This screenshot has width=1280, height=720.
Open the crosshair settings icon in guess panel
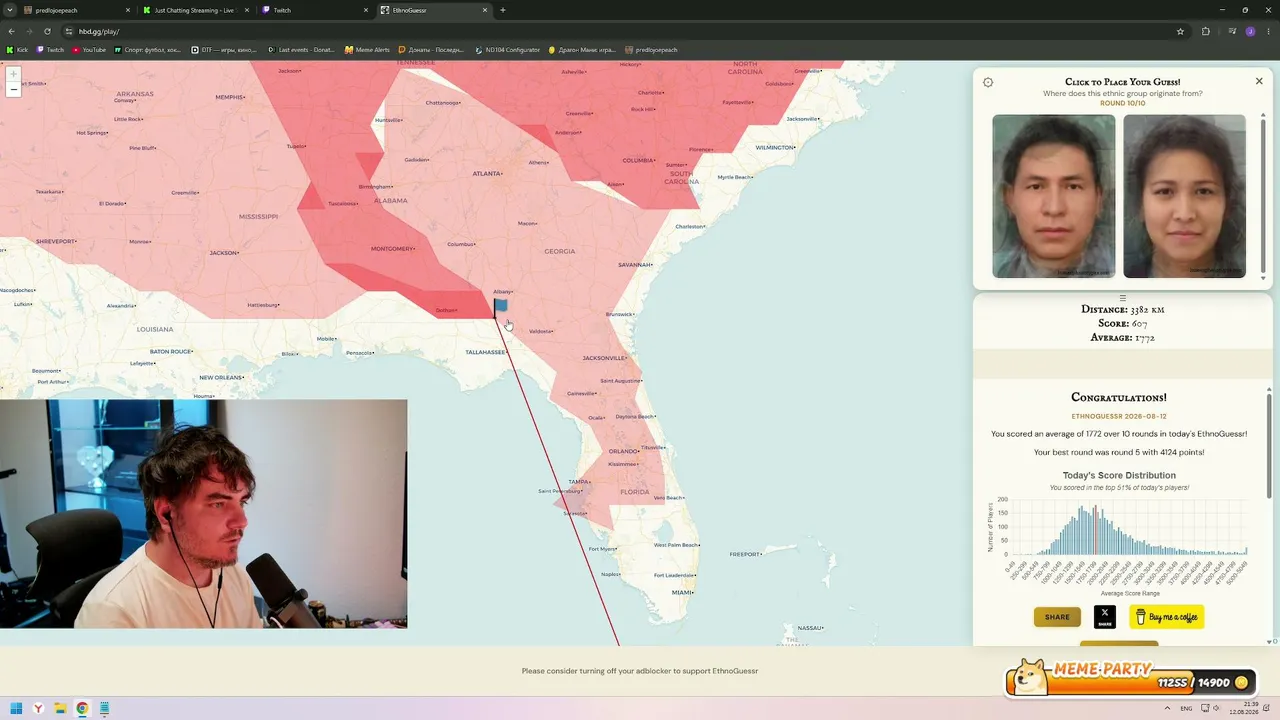pyautogui.click(x=988, y=82)
